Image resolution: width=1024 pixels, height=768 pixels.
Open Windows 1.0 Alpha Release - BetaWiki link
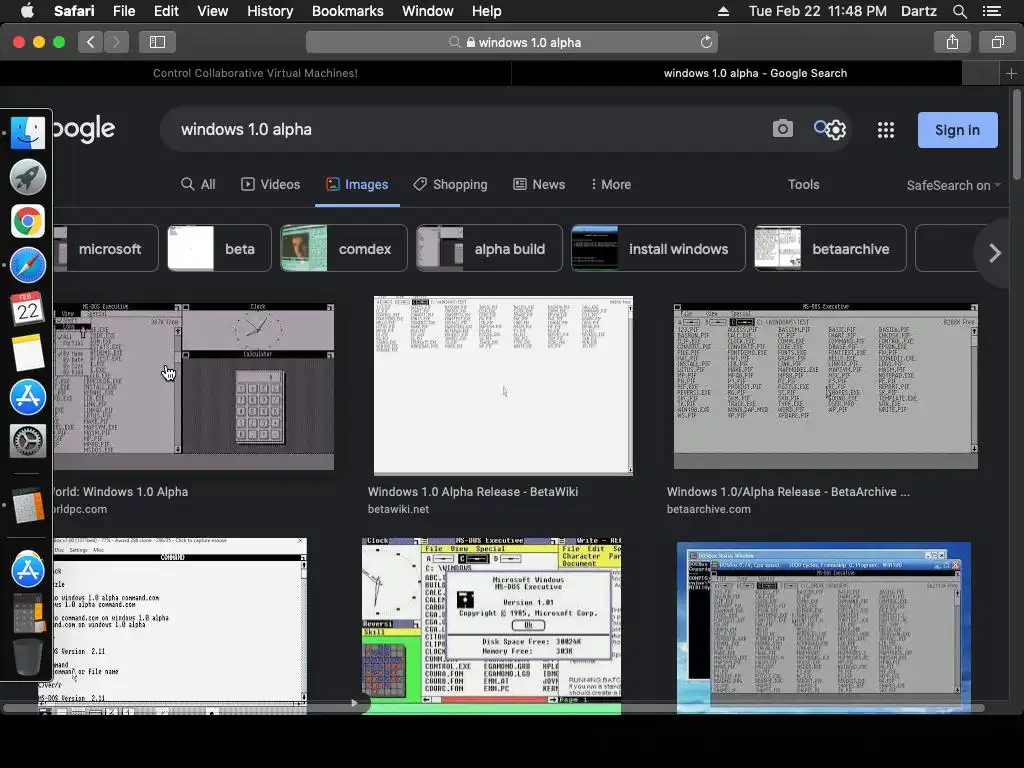point(473,492)
